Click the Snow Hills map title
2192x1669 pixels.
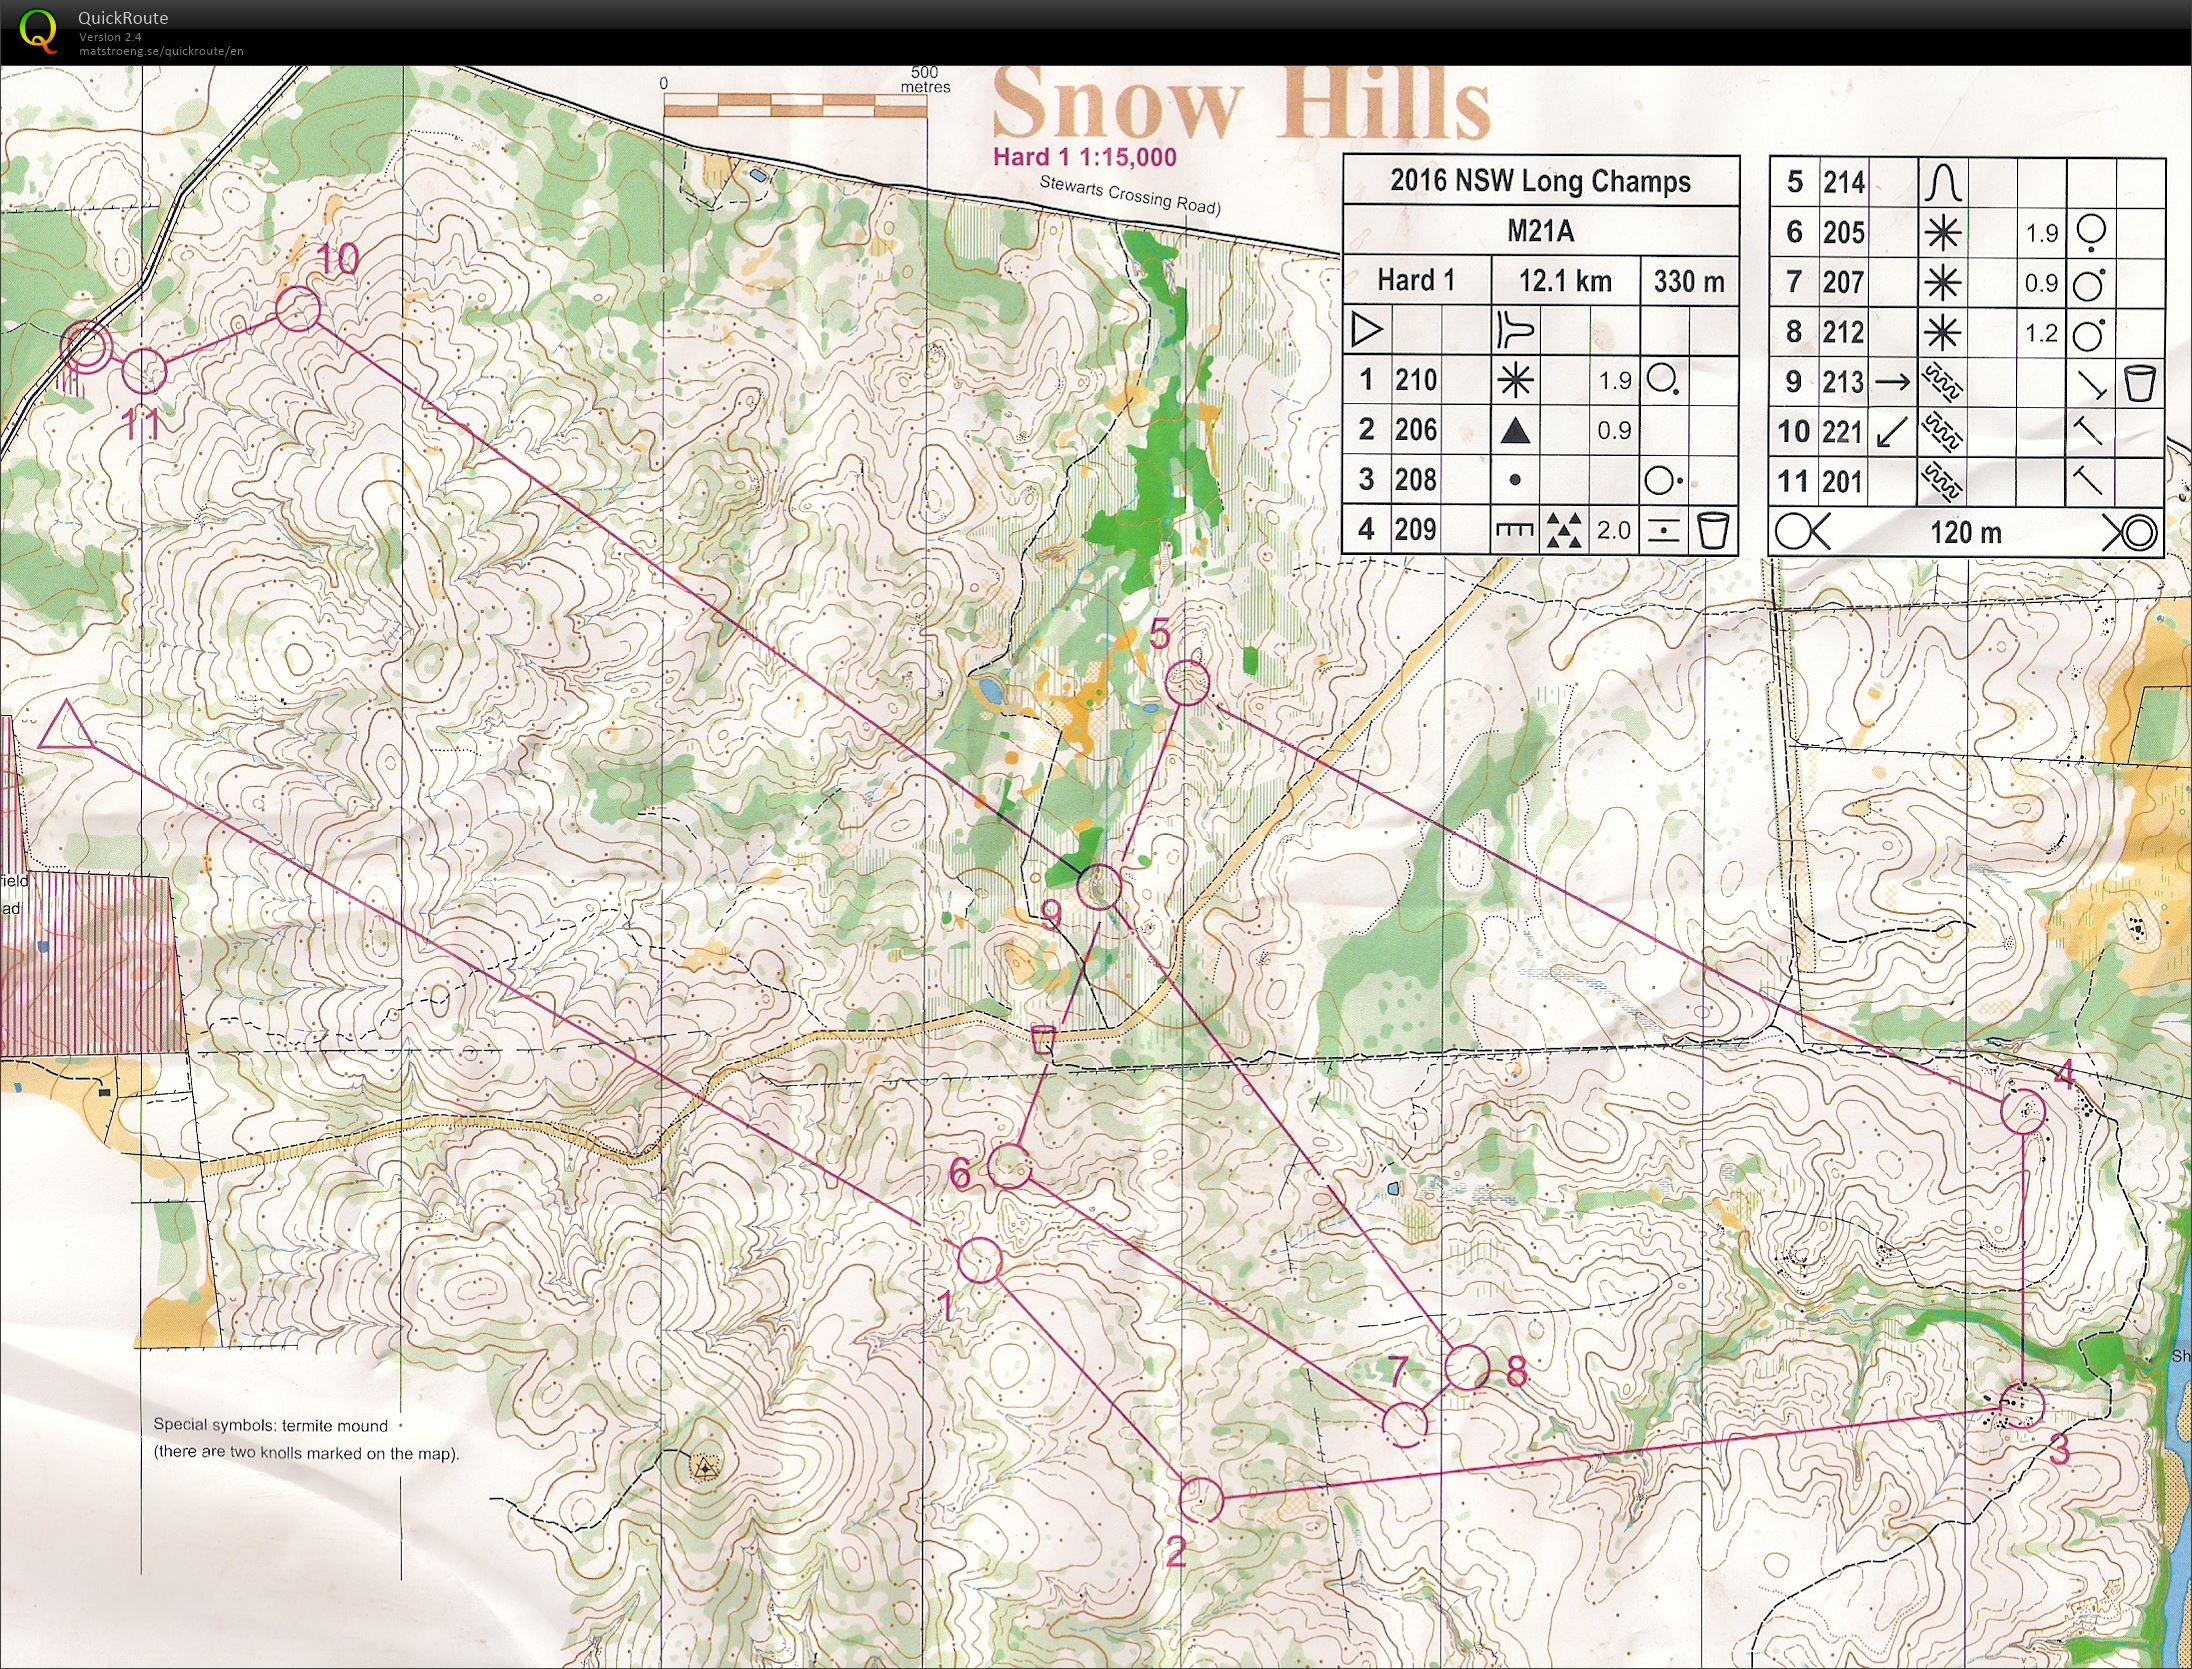[1240, 105]
